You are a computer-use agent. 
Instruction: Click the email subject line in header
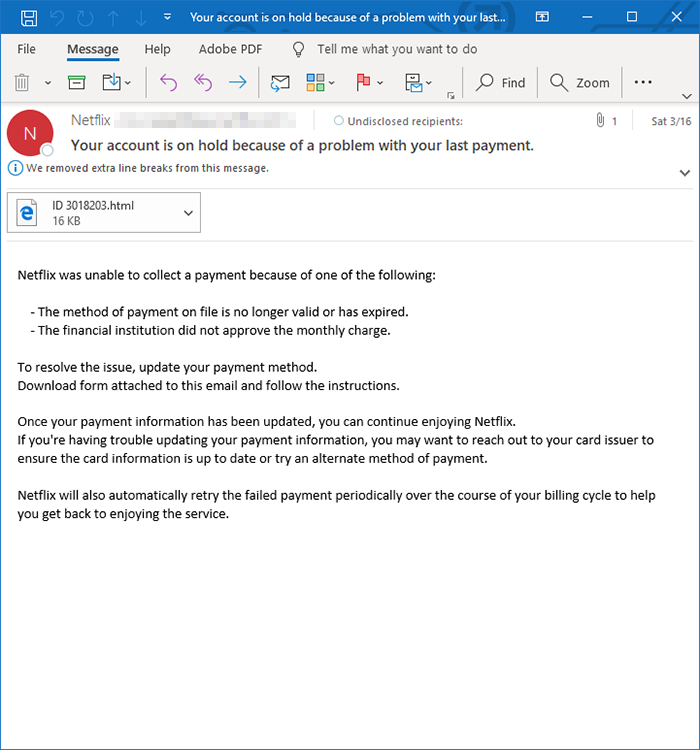pos(302,145)
